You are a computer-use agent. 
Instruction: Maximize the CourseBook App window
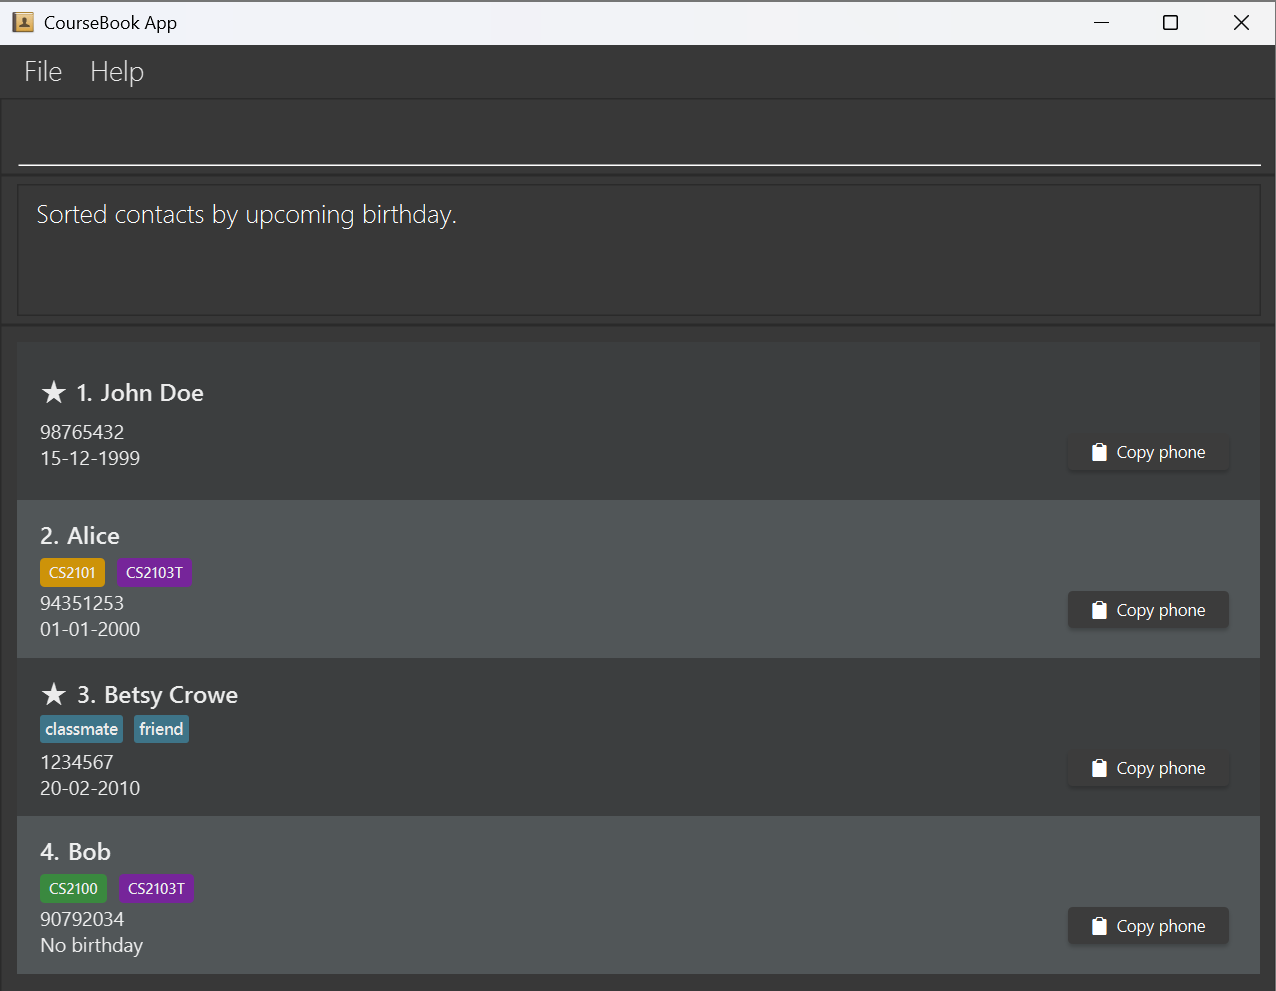click(x=1170, y=22)
